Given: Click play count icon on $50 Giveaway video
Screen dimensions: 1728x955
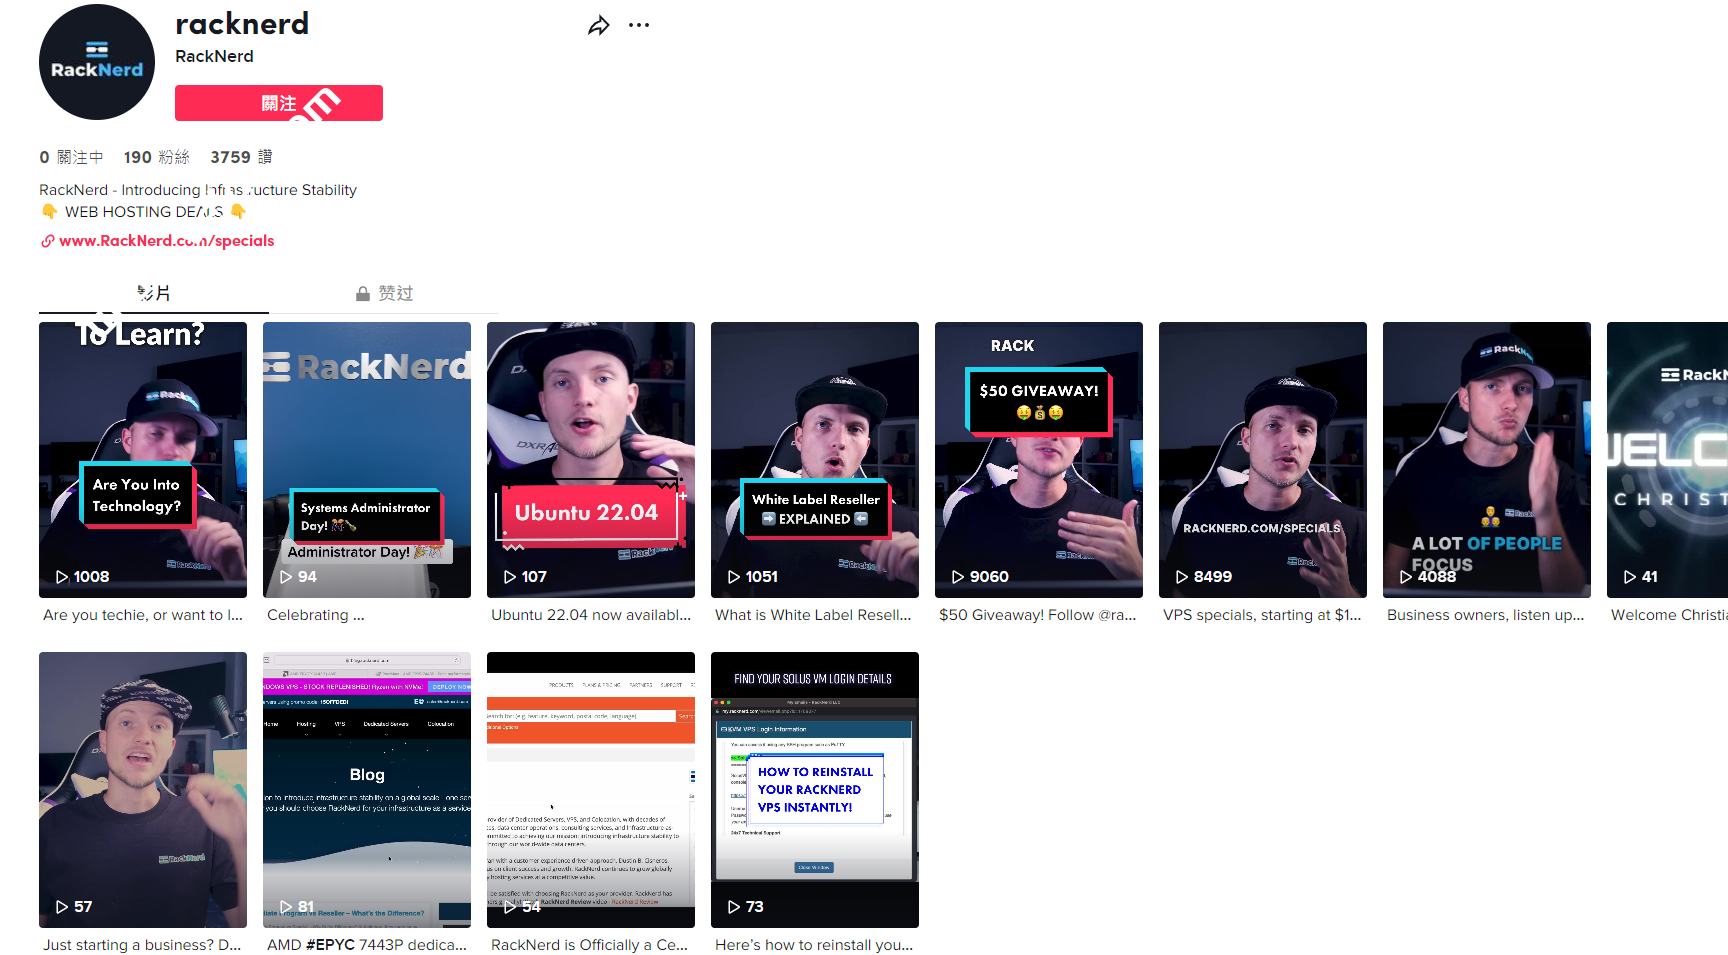Looking at the screenshot, I should pos(958,577).
